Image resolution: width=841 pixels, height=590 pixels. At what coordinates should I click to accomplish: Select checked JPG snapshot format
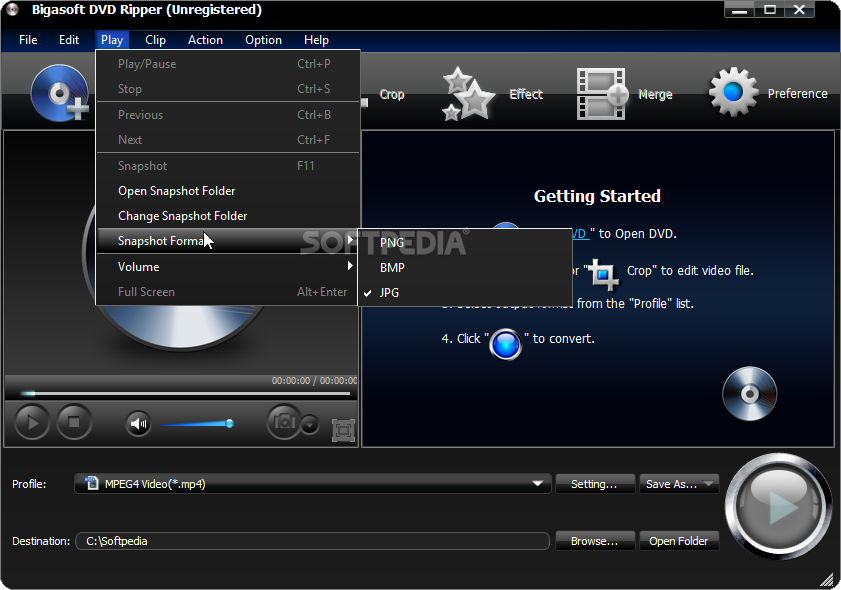click(x=466, y=293)
